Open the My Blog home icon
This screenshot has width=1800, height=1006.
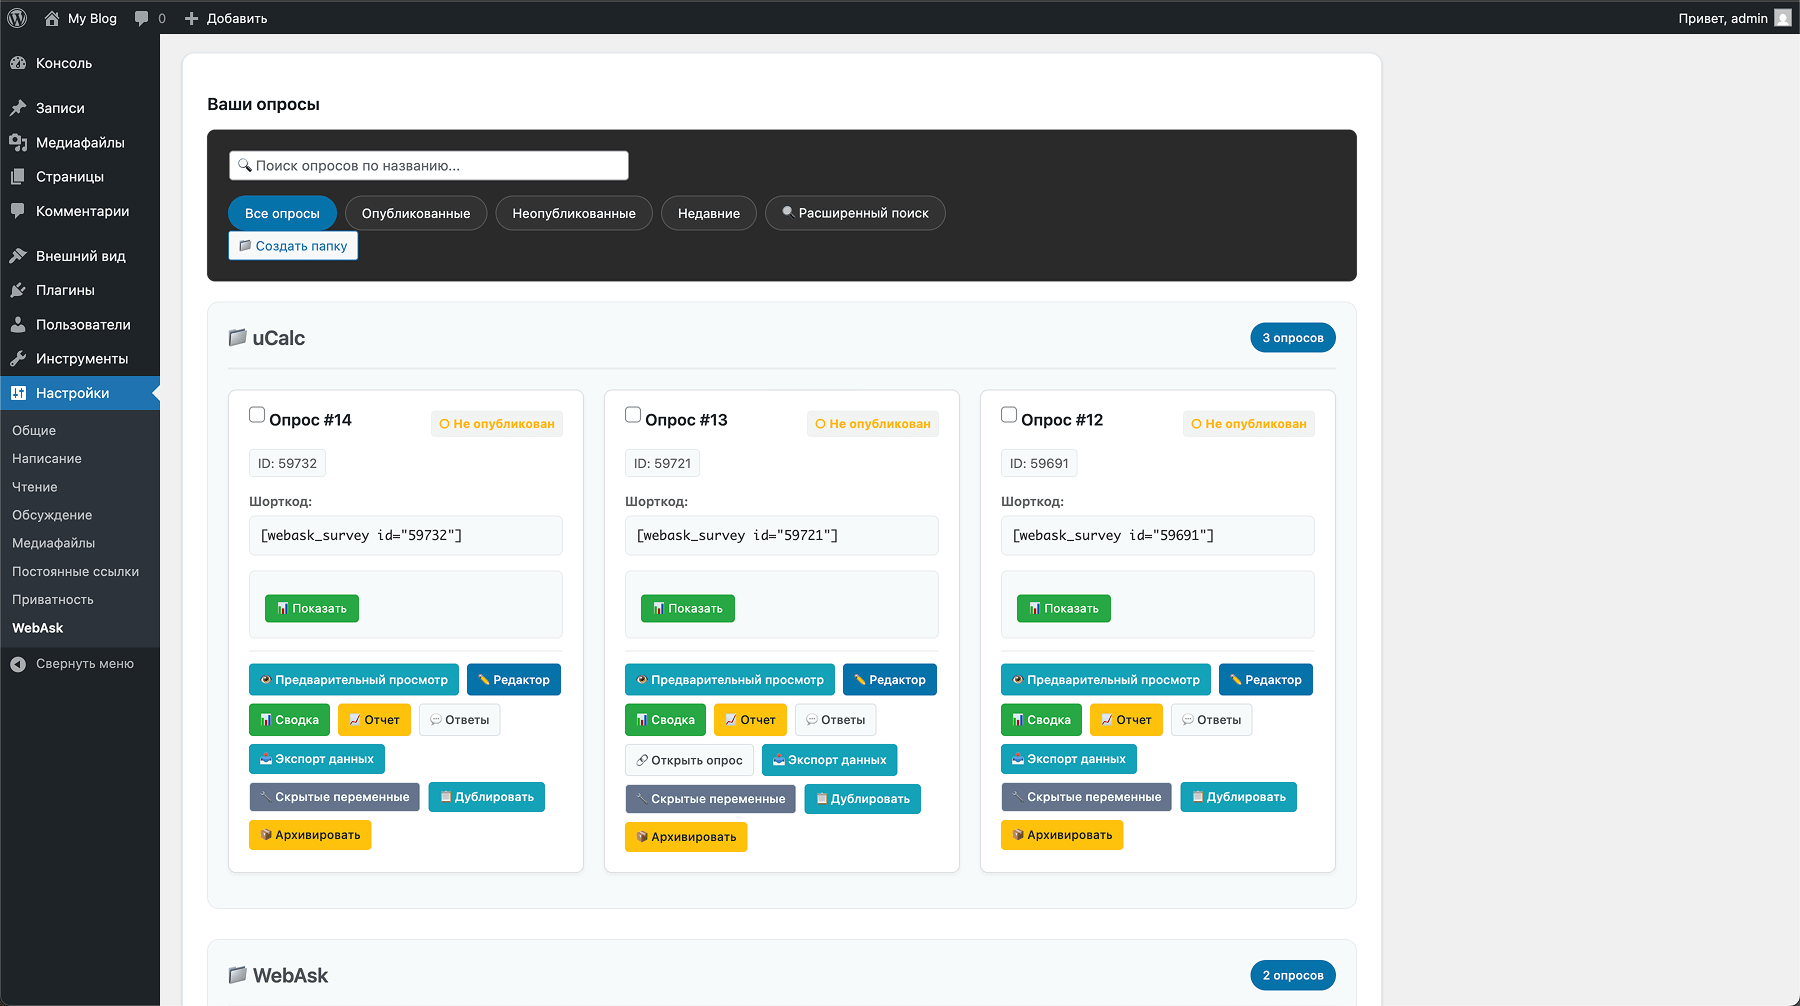(x=52, y=18)
